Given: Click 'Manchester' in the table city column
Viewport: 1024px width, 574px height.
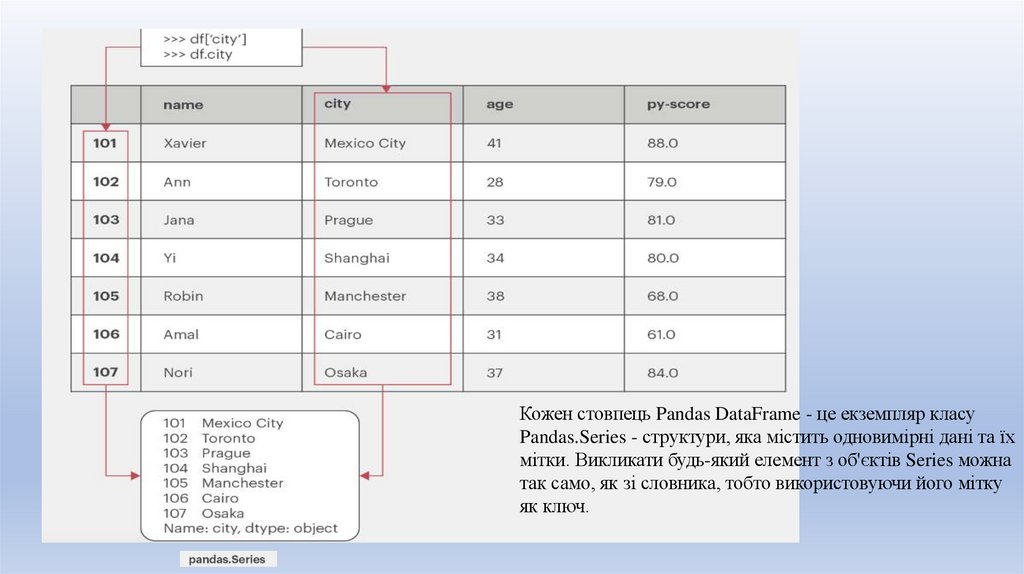Looking at the screenshot, I should (365, 296).
